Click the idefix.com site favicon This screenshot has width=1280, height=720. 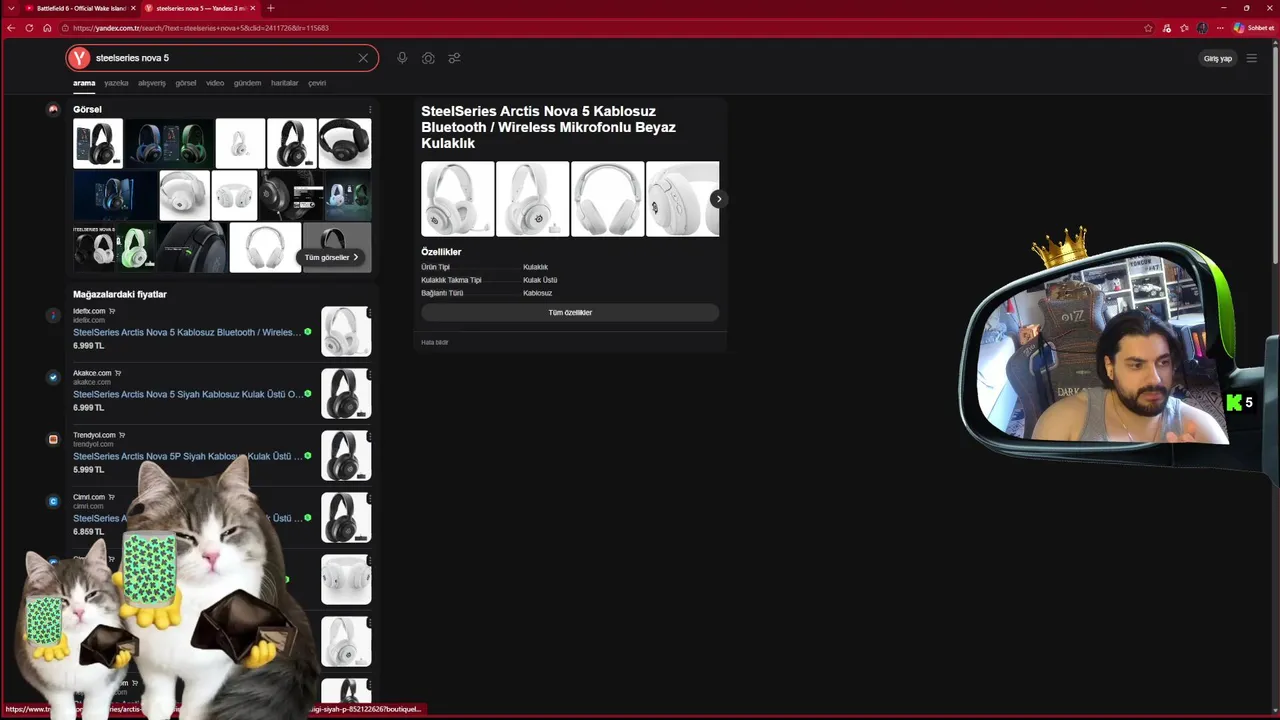(54, 315)
